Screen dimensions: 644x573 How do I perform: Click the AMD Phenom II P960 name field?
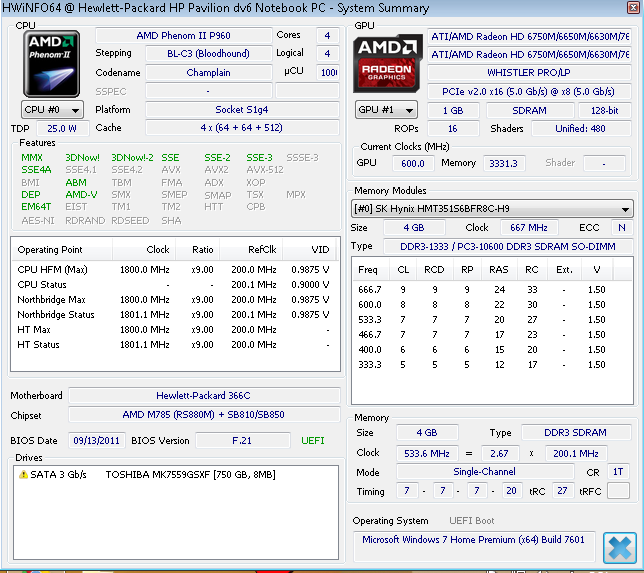point(183,36)
